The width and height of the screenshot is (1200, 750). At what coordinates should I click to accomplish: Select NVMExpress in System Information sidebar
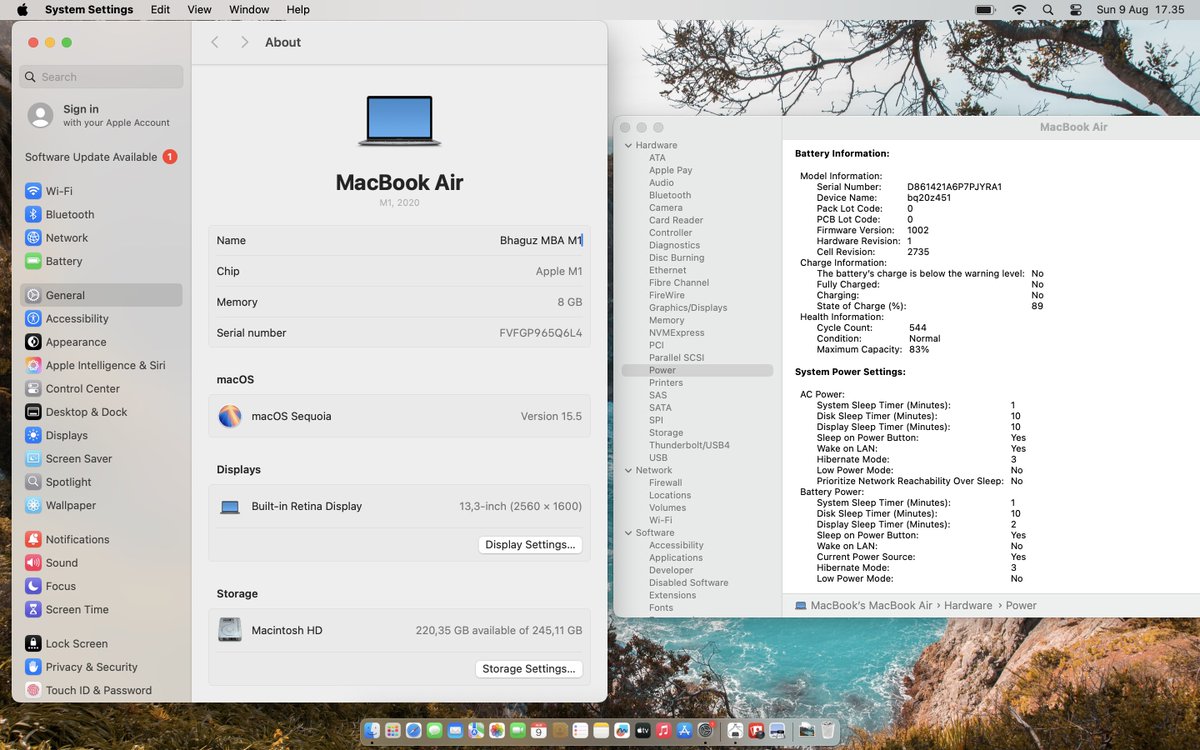[x=677, y=333]
